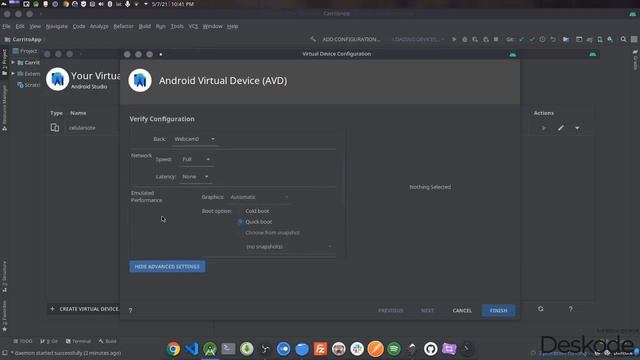Click the VCS rollback undo arrow icon
This screenshot has width=640, height=360.
pyautogui.click(x=553, y=39)
